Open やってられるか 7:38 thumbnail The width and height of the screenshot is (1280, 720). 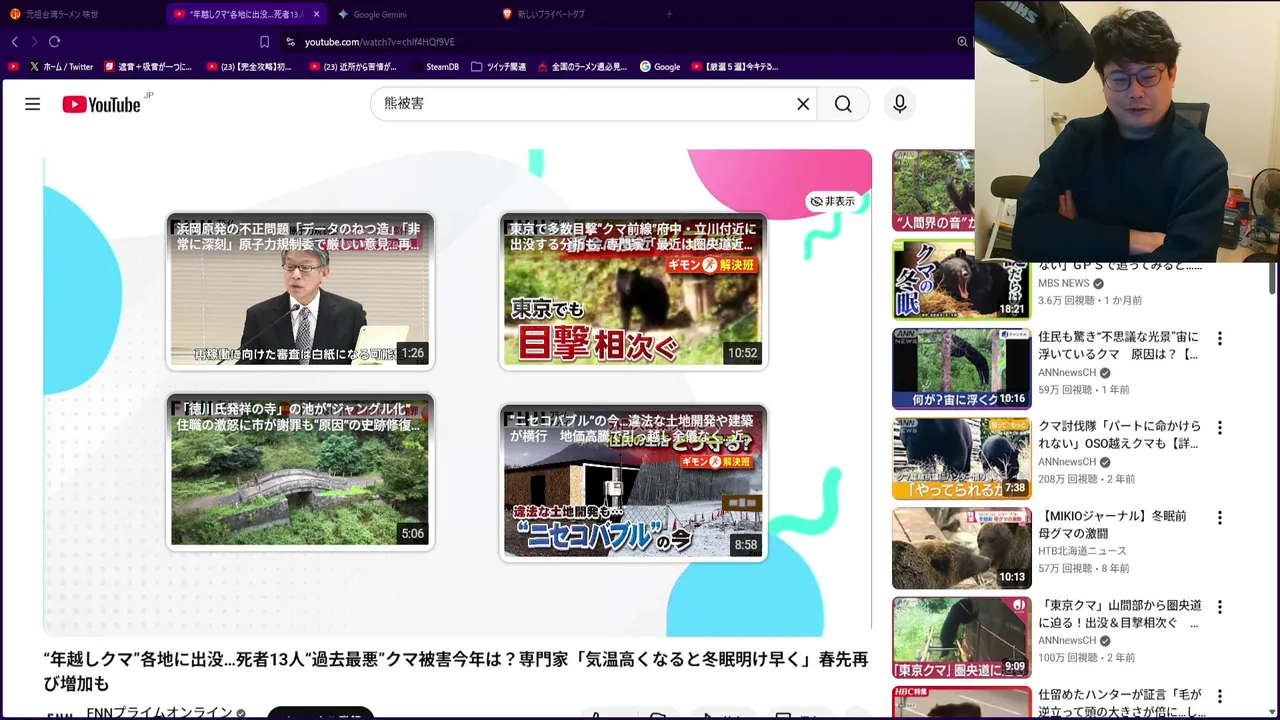pyautogui.click(x=961, y=458)
